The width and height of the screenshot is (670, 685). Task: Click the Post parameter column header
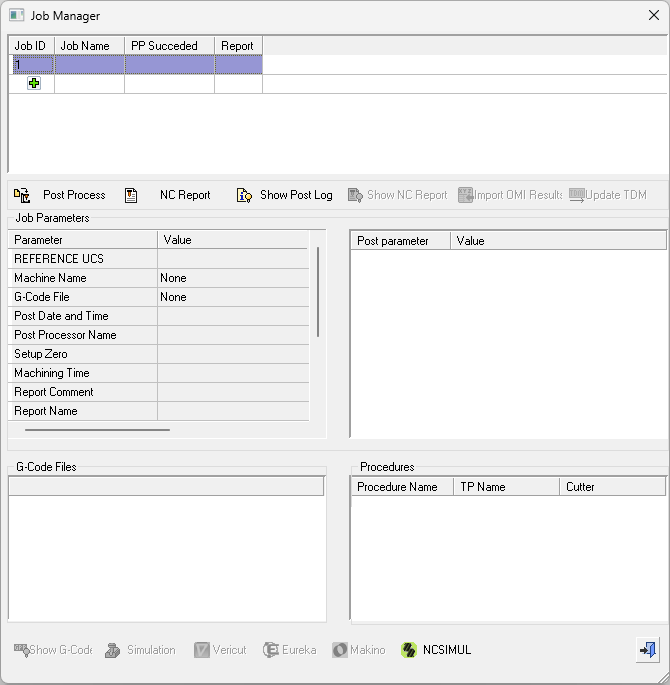click(x=399, y=241)
